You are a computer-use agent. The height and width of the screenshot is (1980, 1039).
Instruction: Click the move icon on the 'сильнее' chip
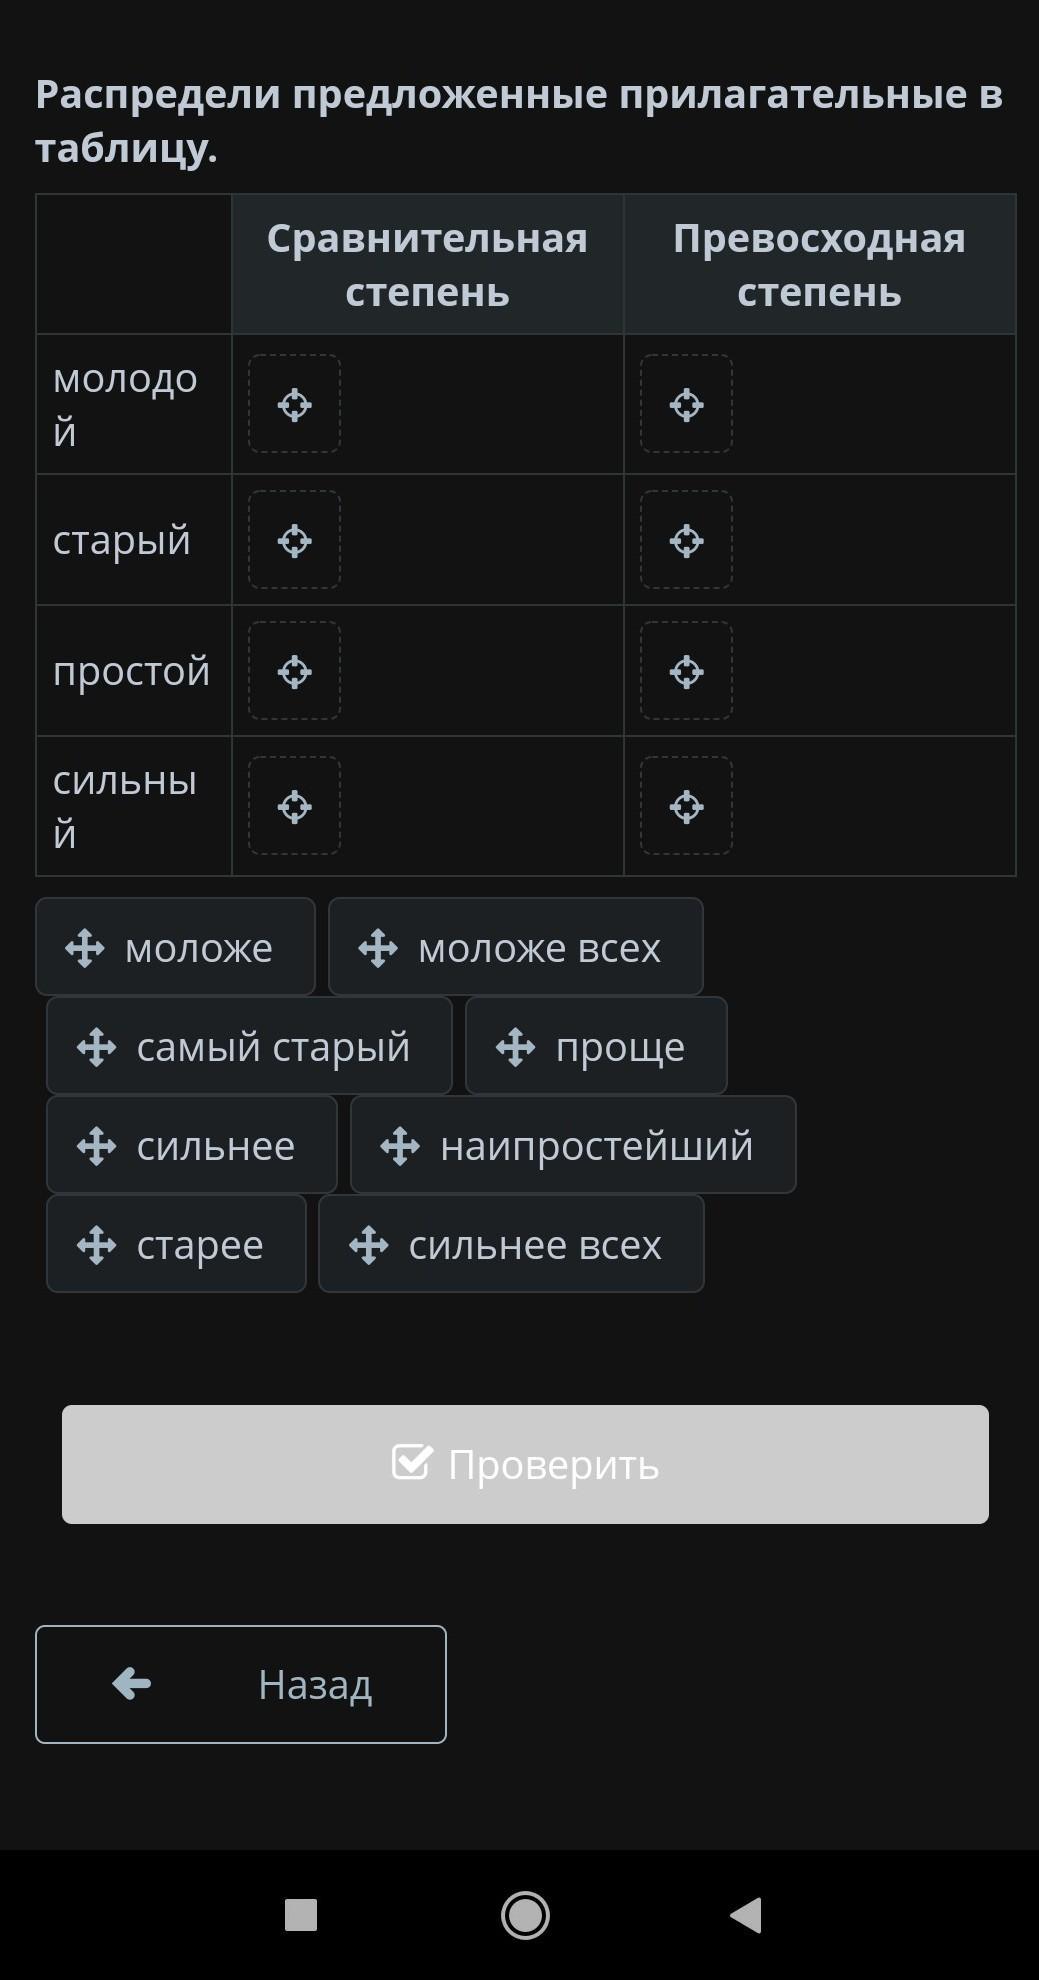pyautogui.click(x=97, y=1146)
